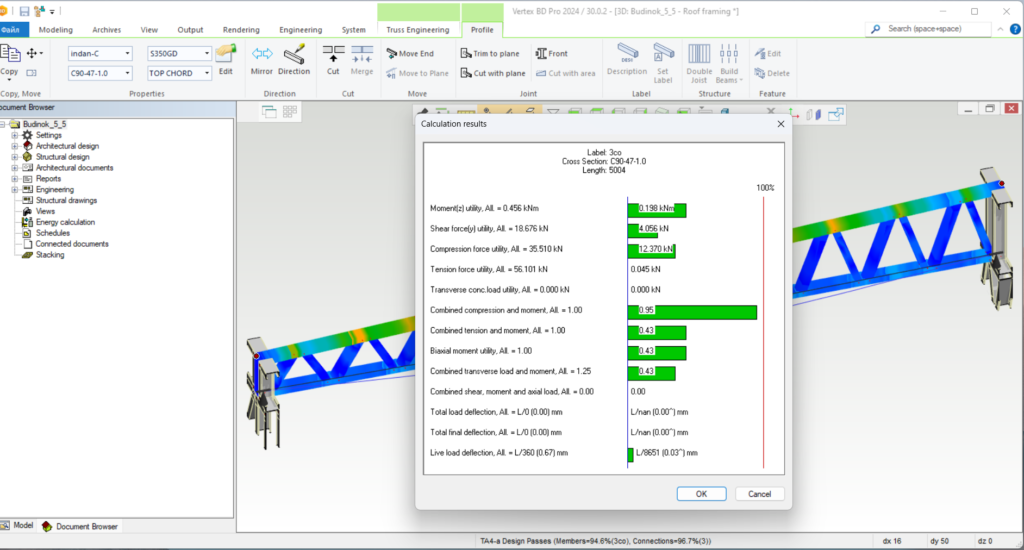Click the Move to Plane tool
Screen dimensions: 1024x550
pyautogui.click(x=417, y=73)
